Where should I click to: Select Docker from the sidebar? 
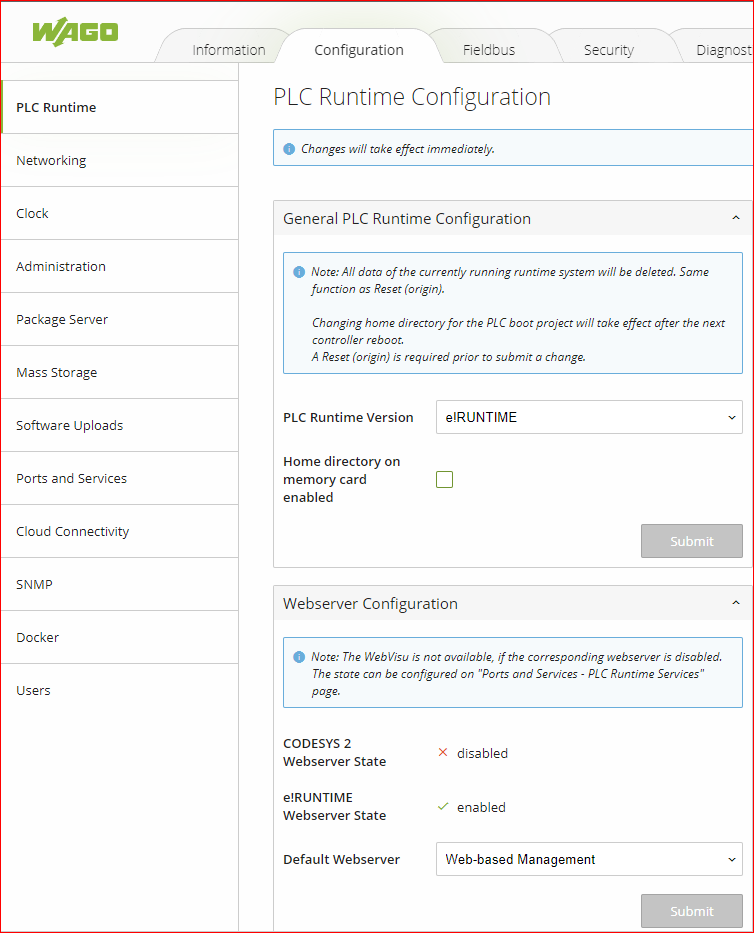click(x=37, y=637)
